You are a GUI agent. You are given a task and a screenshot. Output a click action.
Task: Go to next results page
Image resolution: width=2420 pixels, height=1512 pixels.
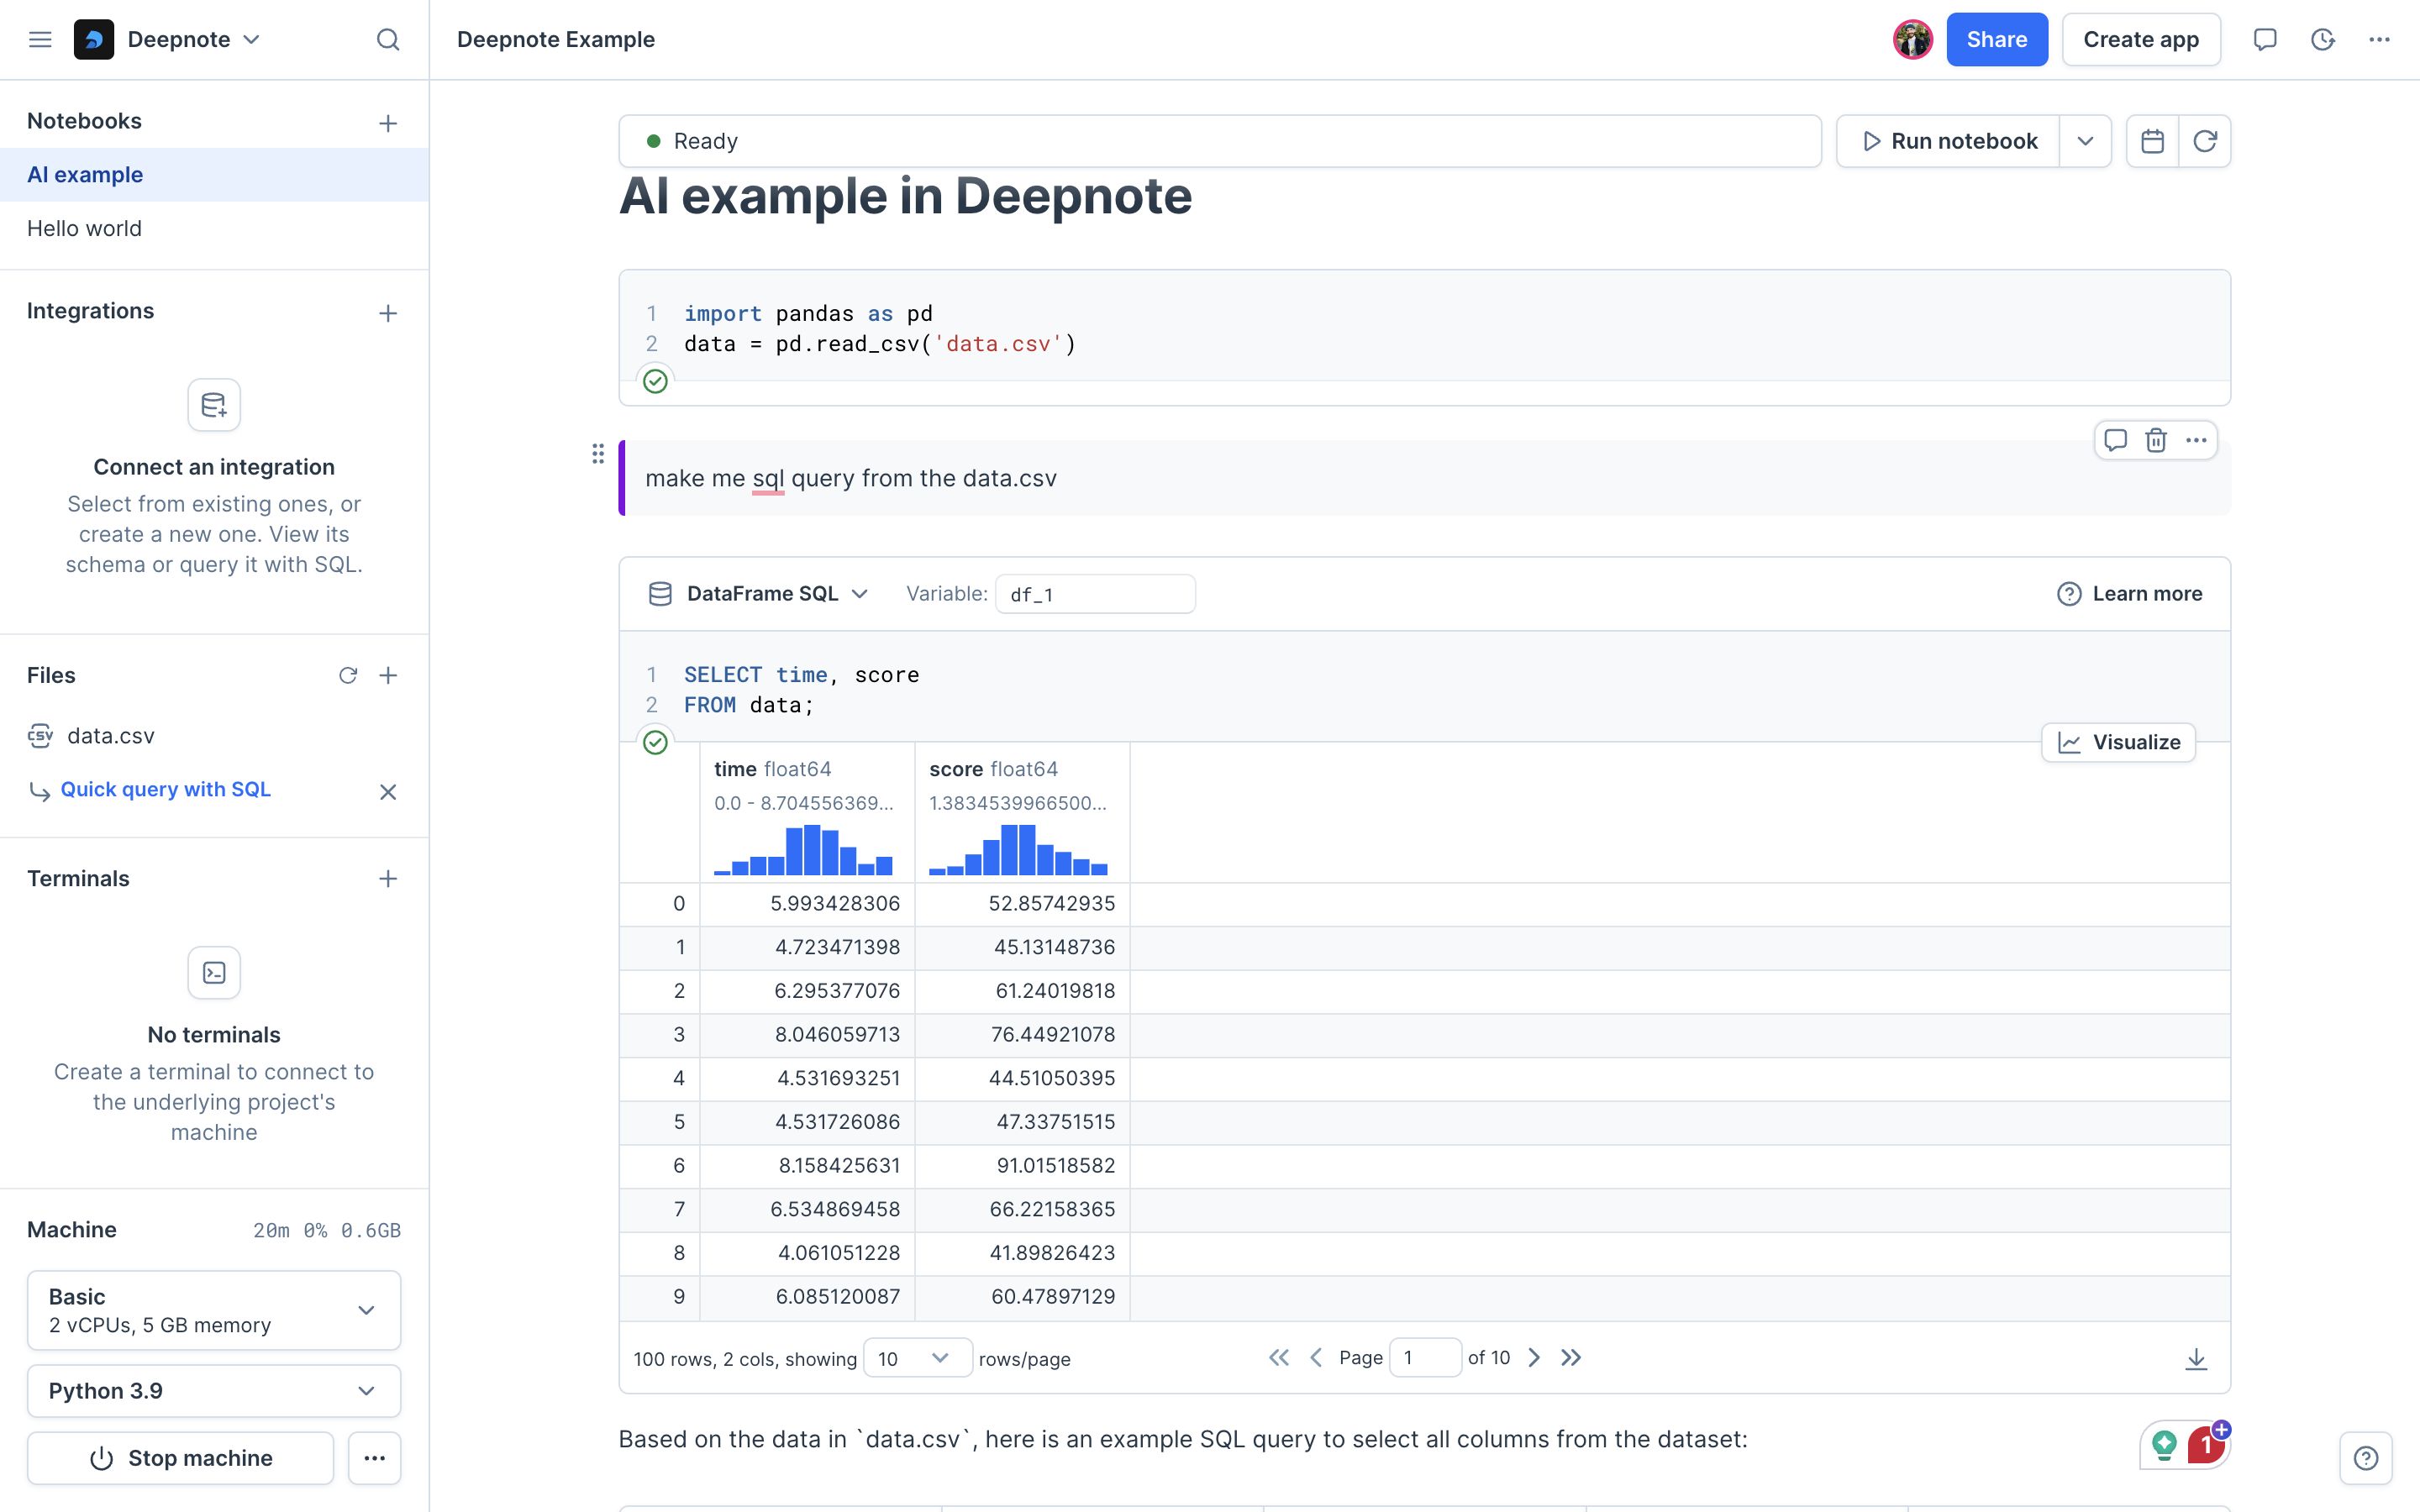(1534, 1357)
